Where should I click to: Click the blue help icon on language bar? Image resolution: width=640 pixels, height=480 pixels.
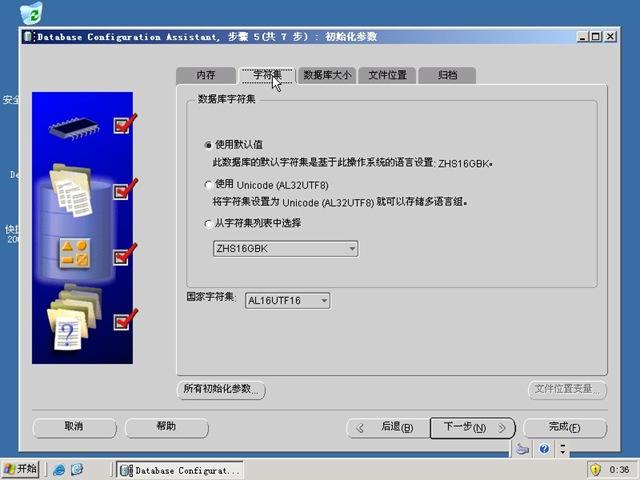pos(544,449)
